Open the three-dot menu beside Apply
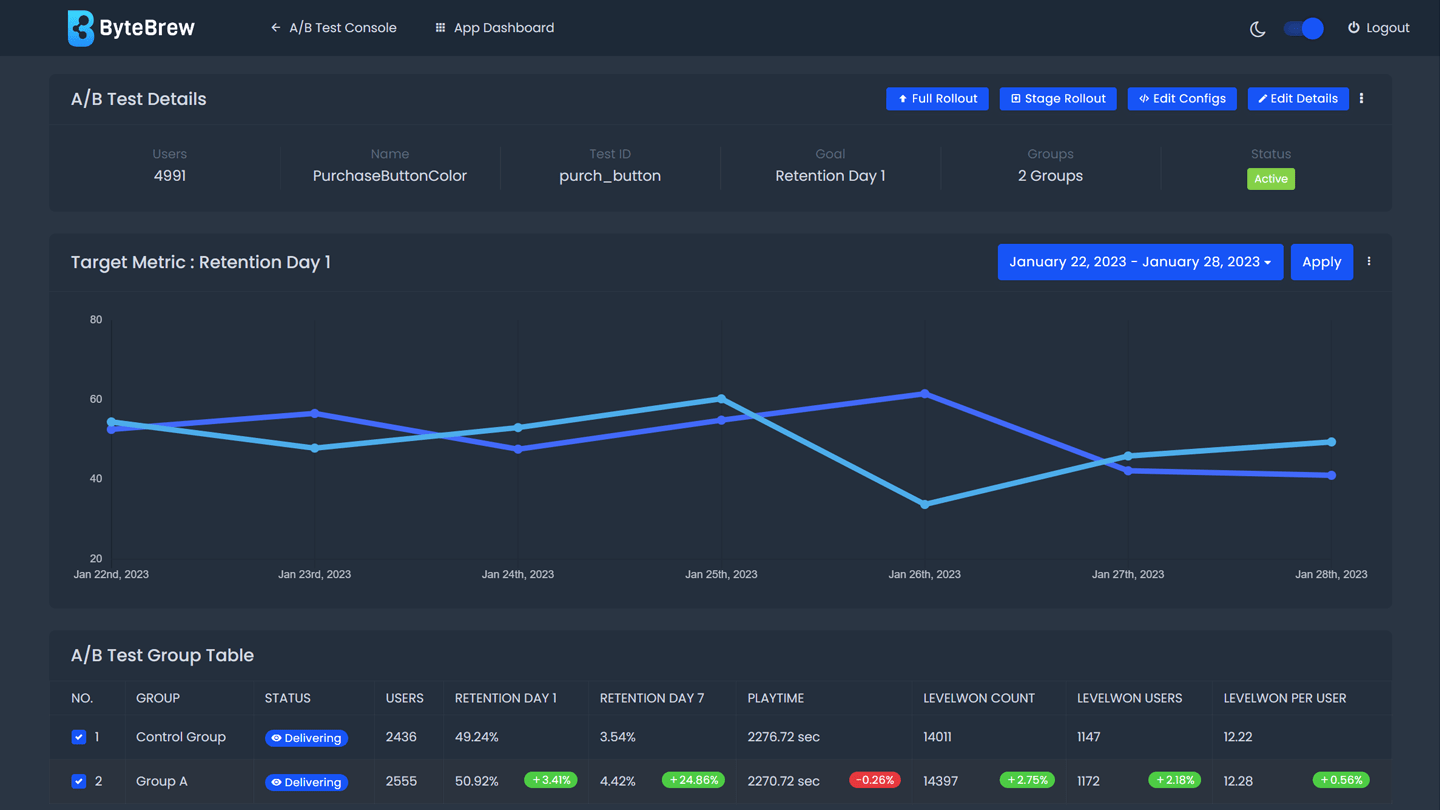Viewport: 1440px width, 810px height. [1369, 261]
